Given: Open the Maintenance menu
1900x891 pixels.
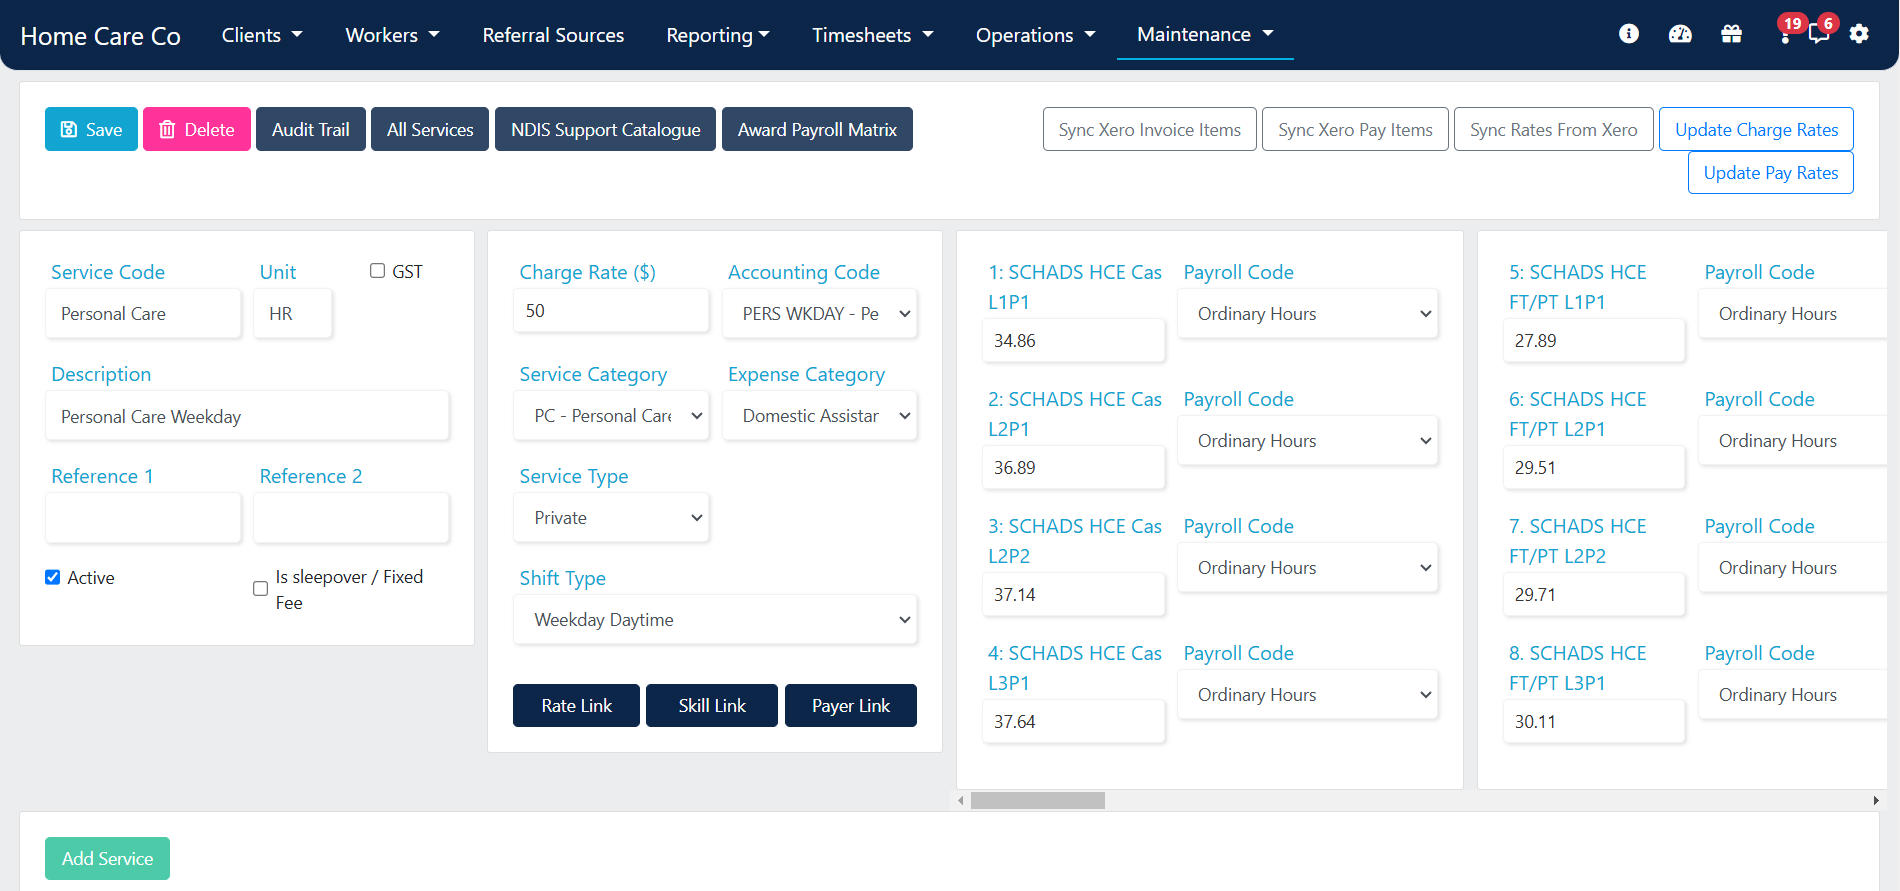Looking at the screenshot, I should 1205,35.
